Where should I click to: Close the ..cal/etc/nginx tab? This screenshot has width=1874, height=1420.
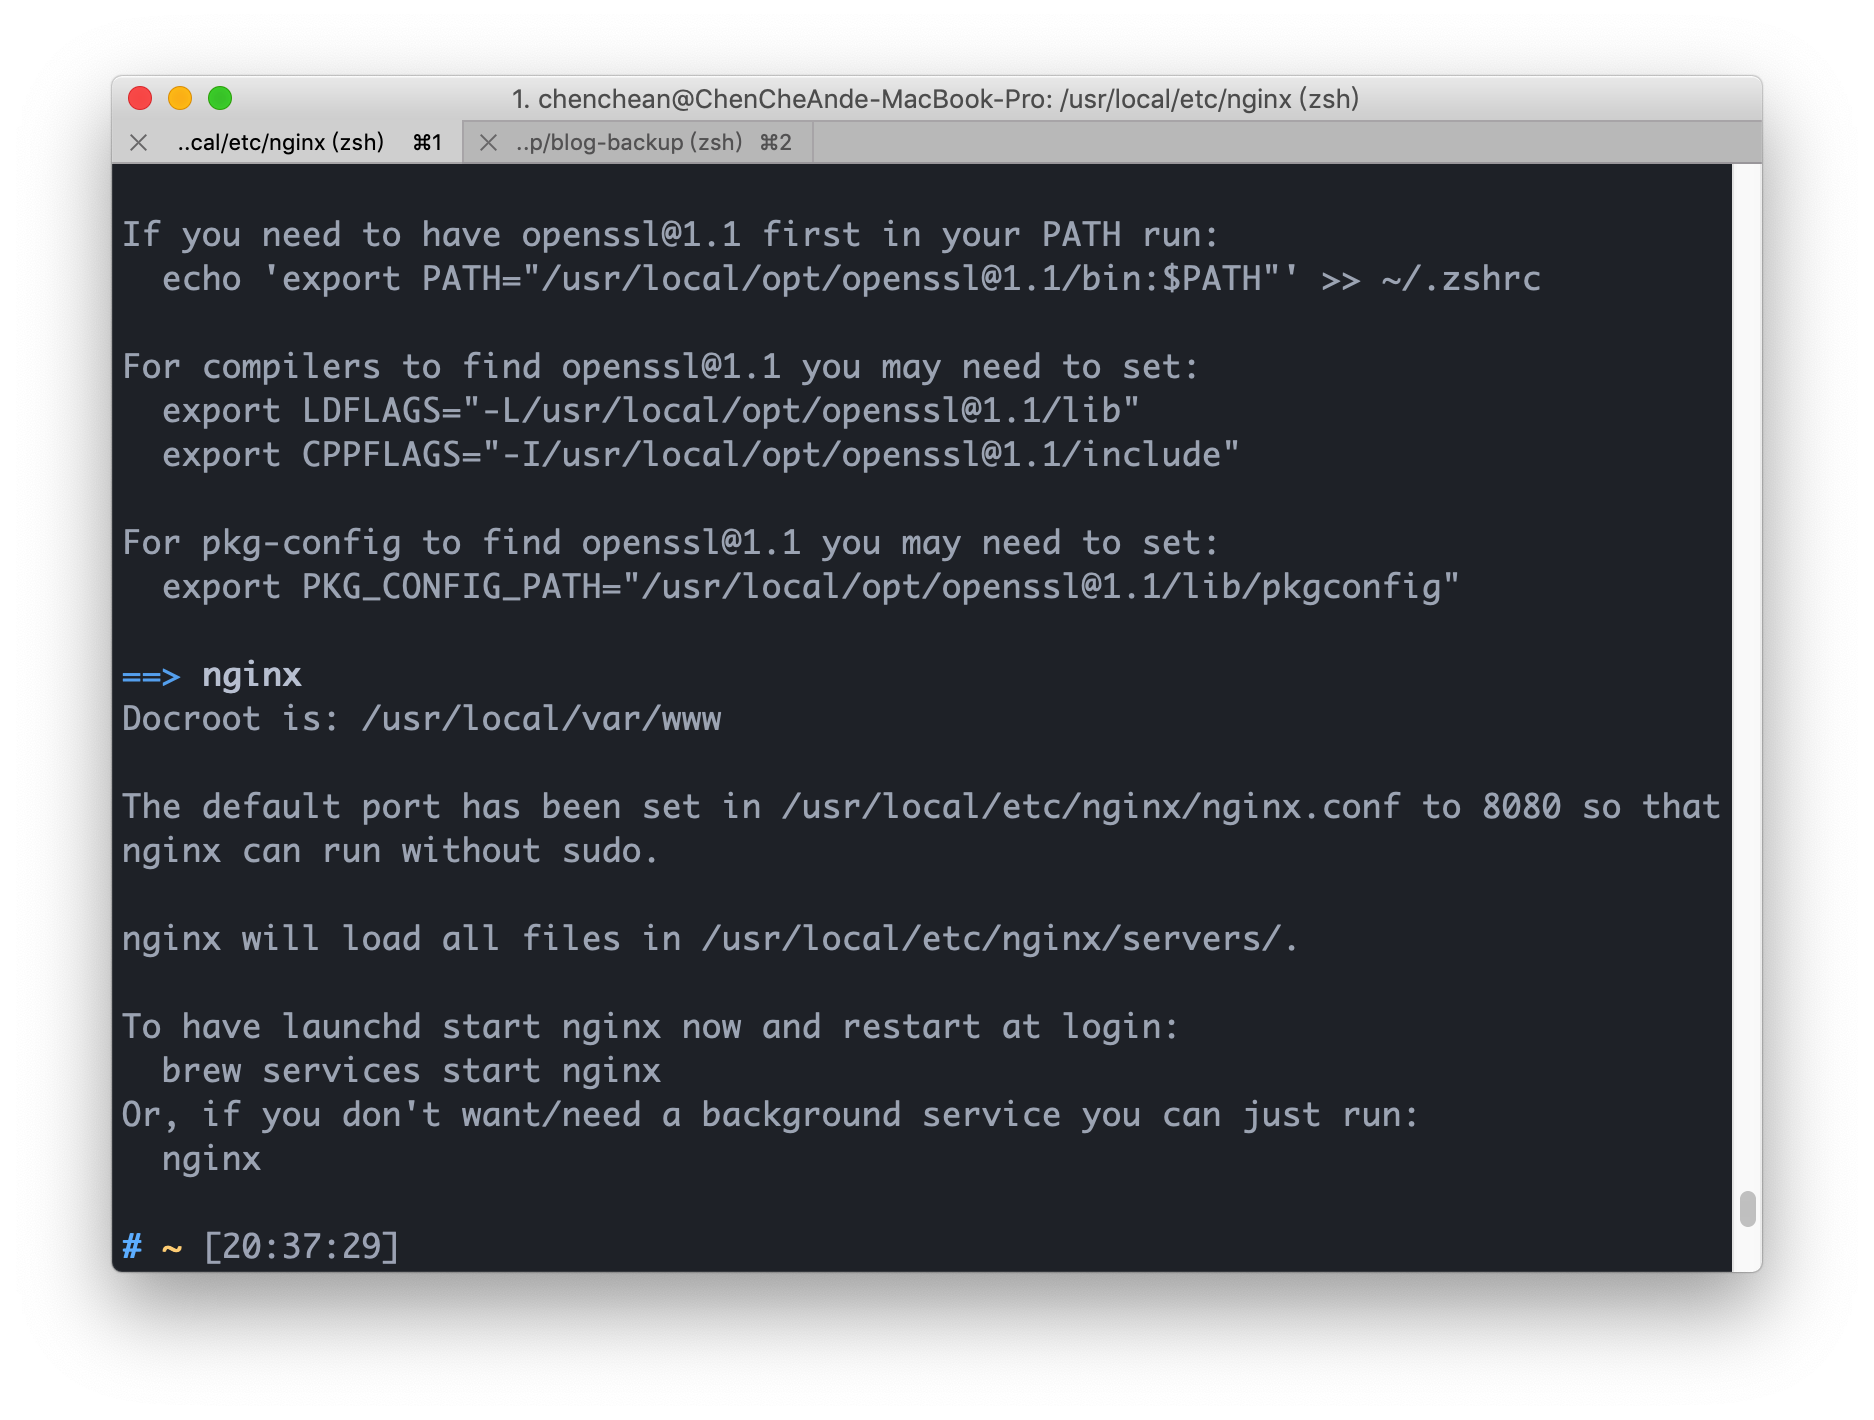[139, 143]
